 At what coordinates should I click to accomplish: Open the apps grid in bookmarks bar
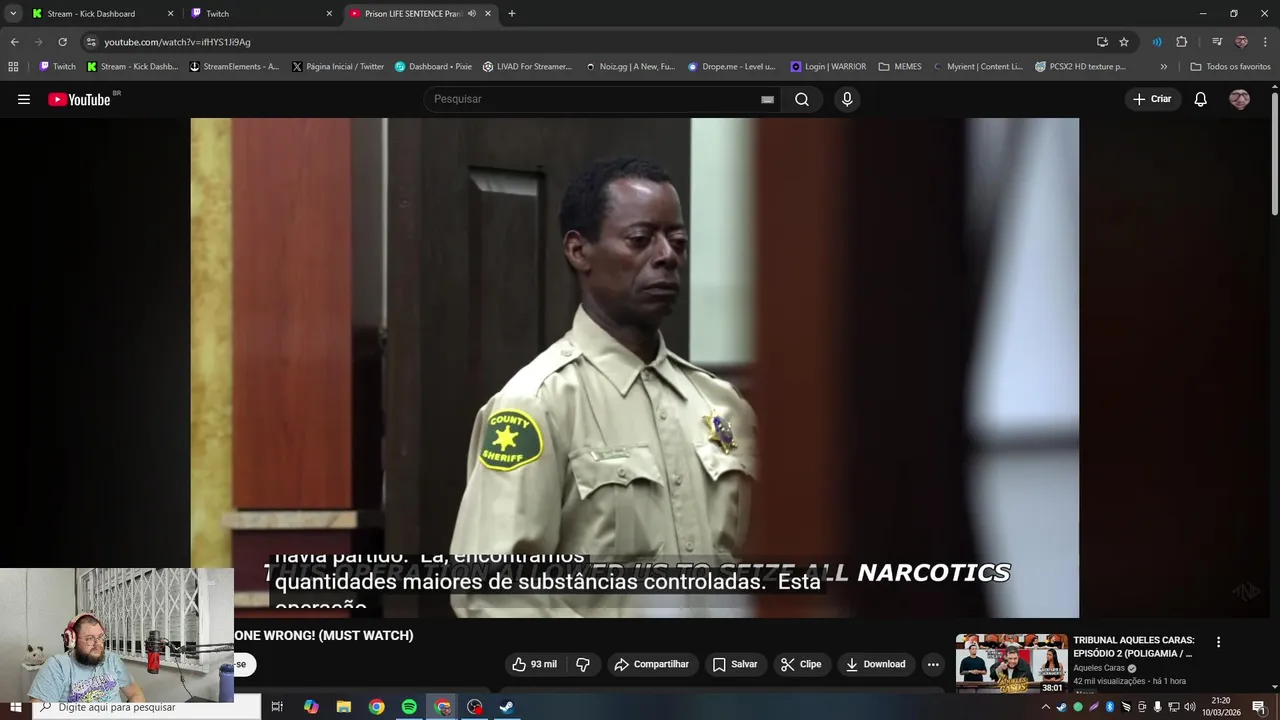13,67
